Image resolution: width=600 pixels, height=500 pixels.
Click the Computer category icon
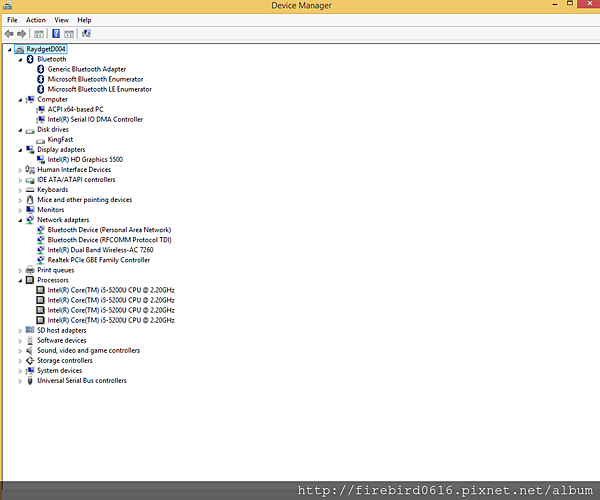(30, 99)
